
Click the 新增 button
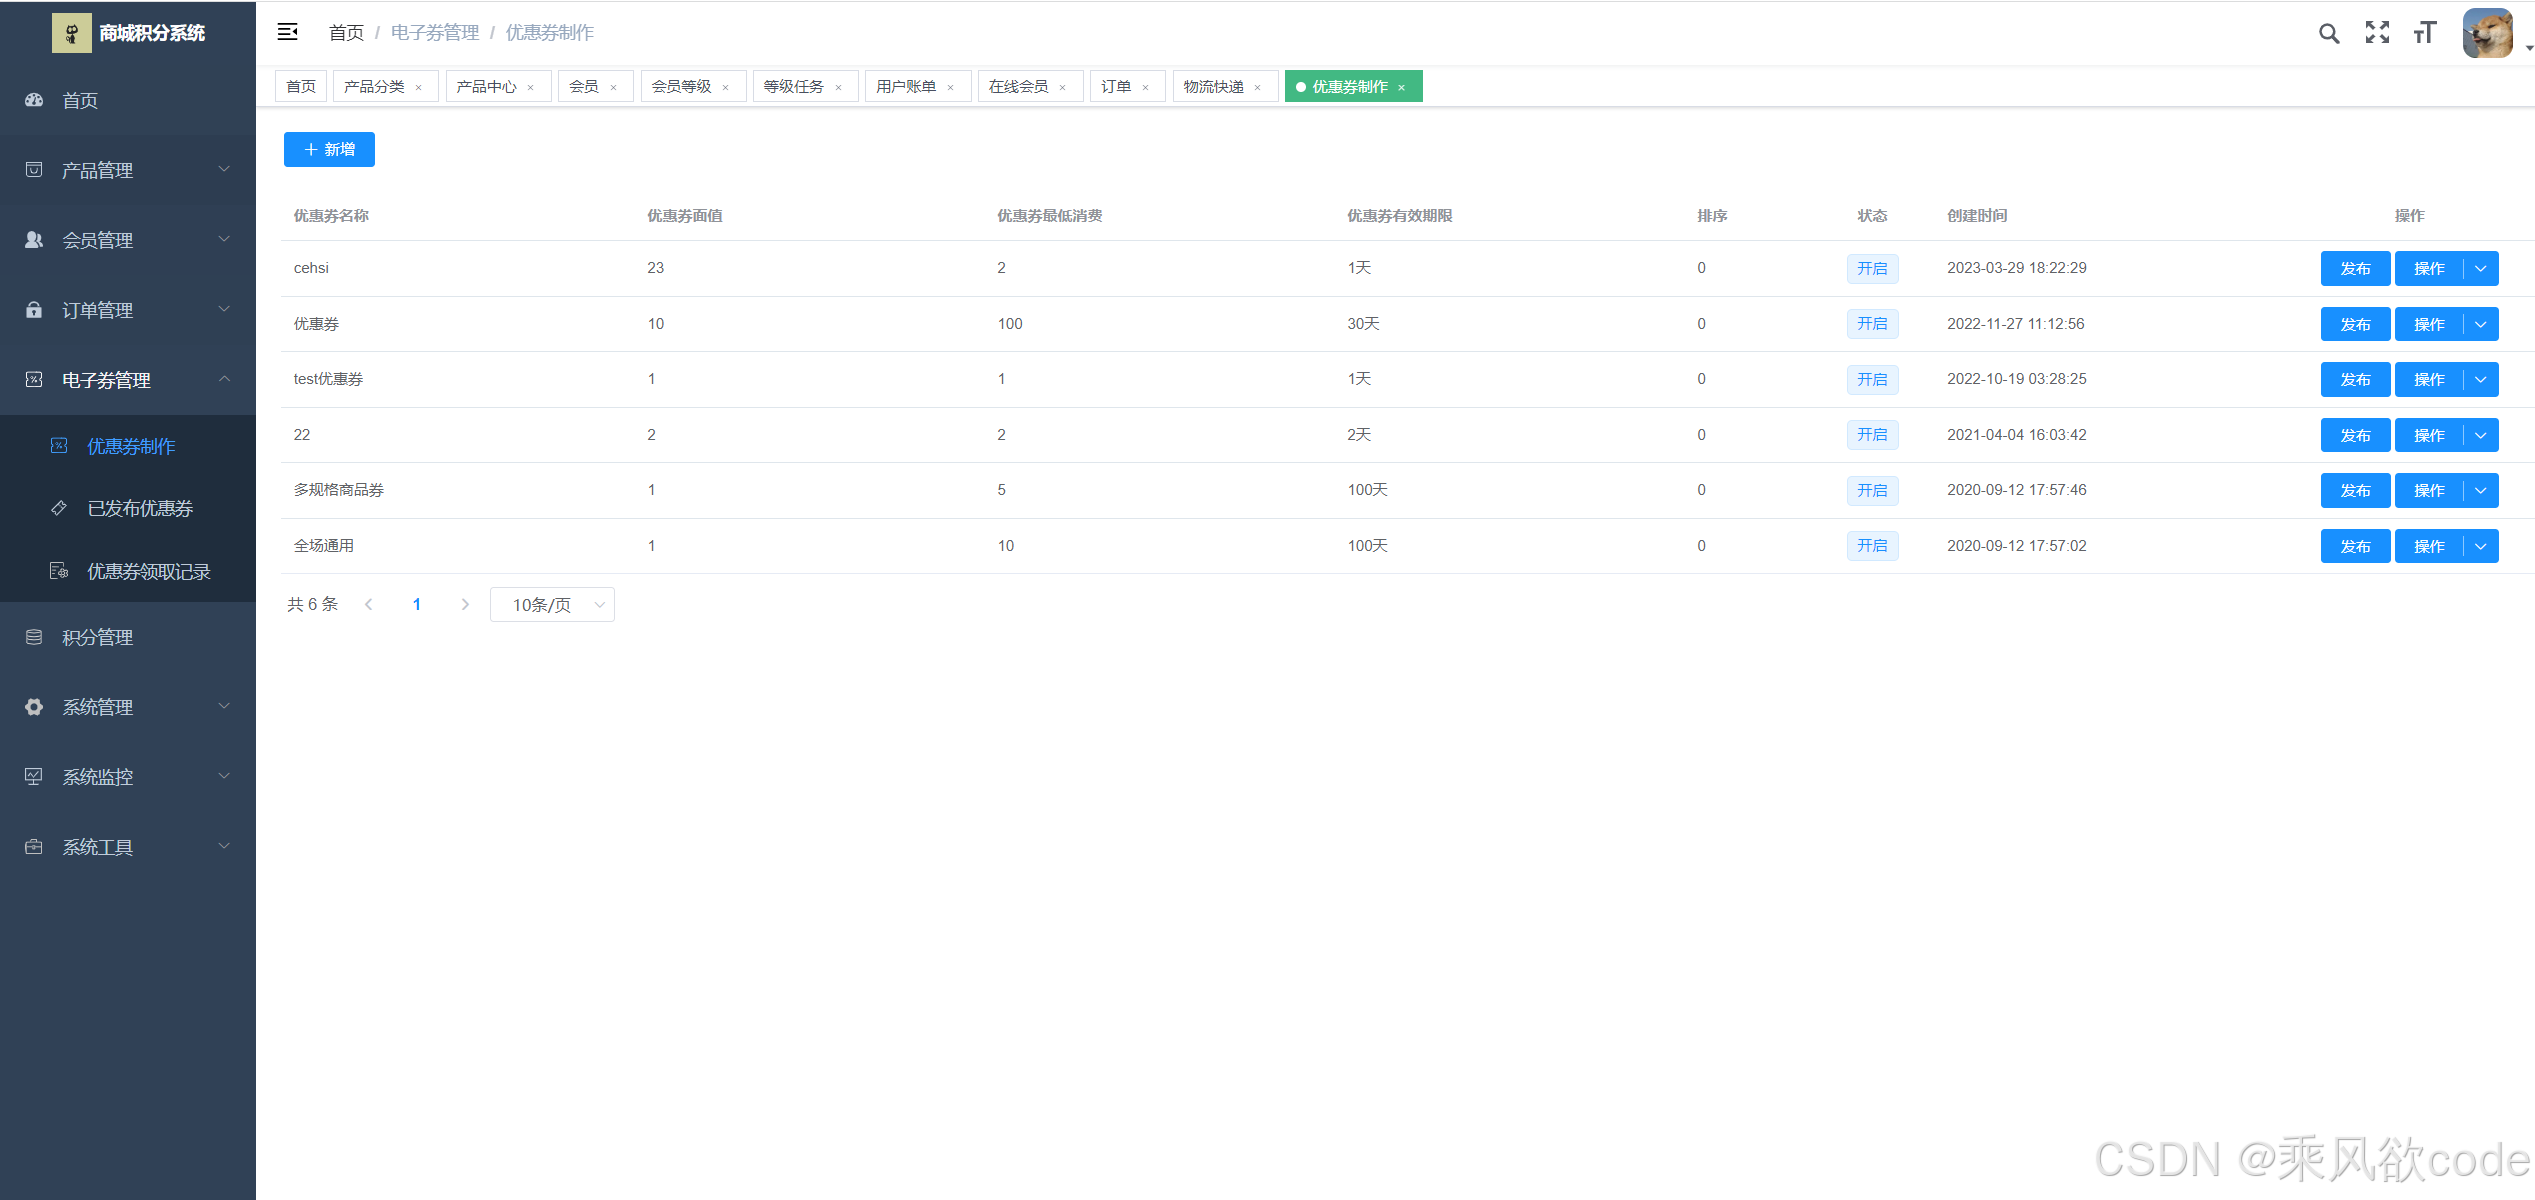(x=329, y=149)
